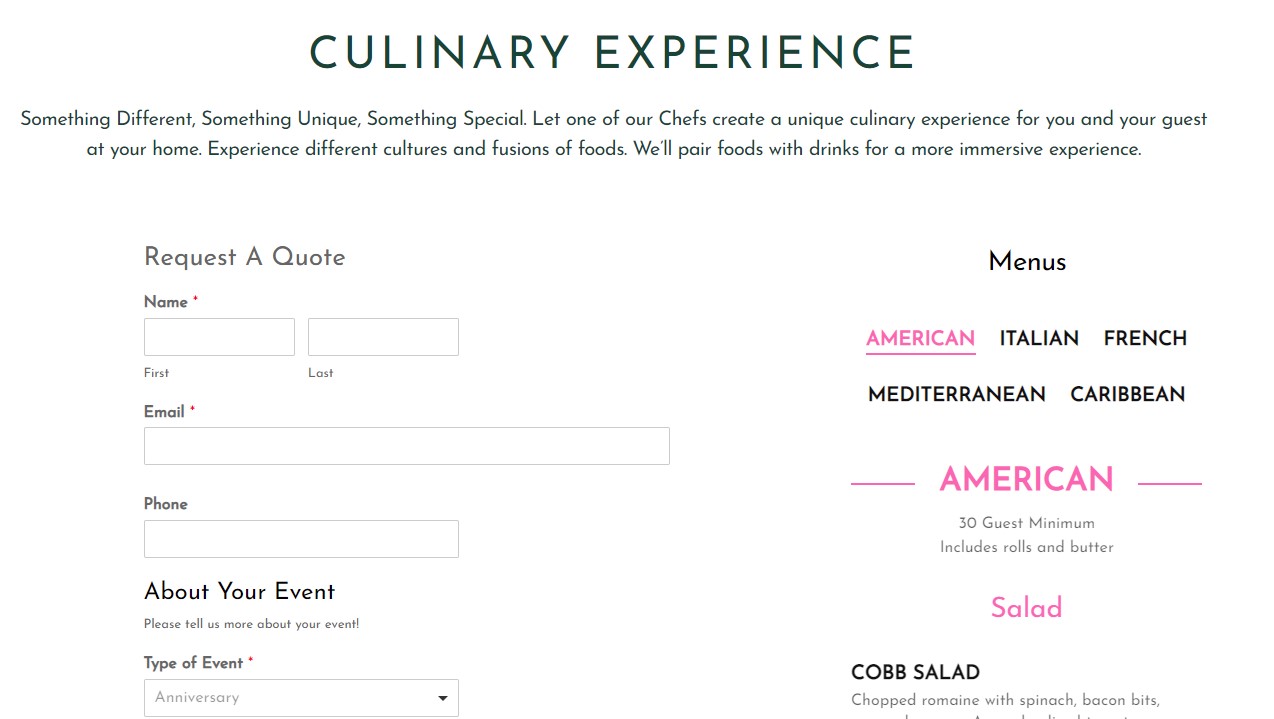
Task: Click into the Email input field
Action: [x=406, y=446]
